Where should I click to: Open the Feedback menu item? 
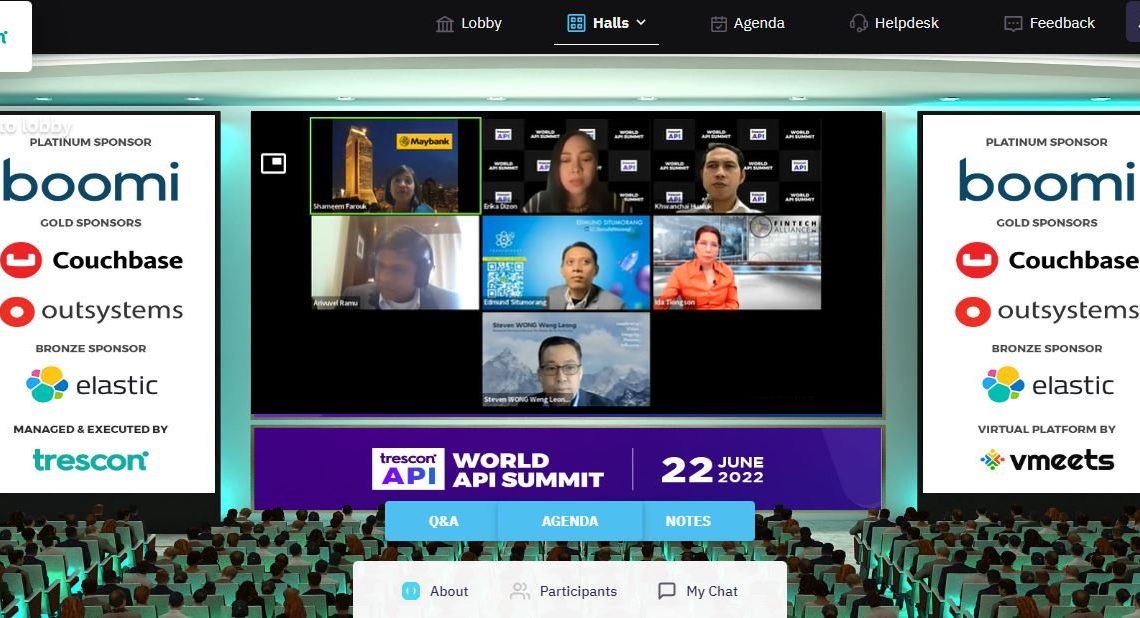tap(1049, 23)
